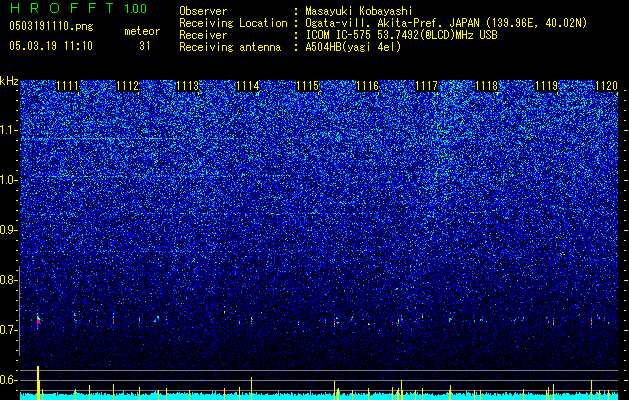This screenshot has width=629, height=400.
Task: Click the 1119 time marker
Action: [x=547, y=86]
